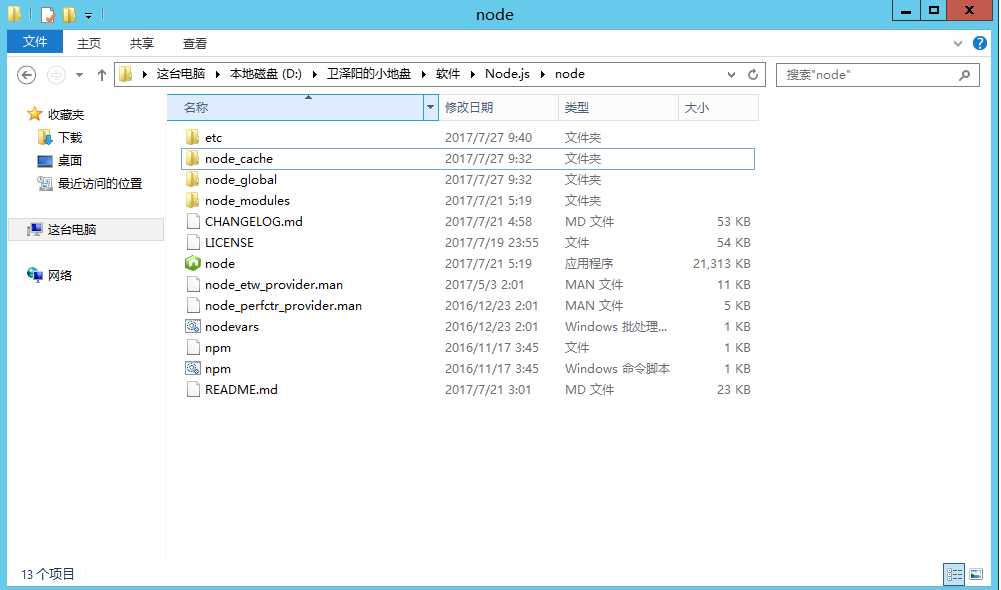Select the node_perfctr_provider.man file name

coord(283,305)
